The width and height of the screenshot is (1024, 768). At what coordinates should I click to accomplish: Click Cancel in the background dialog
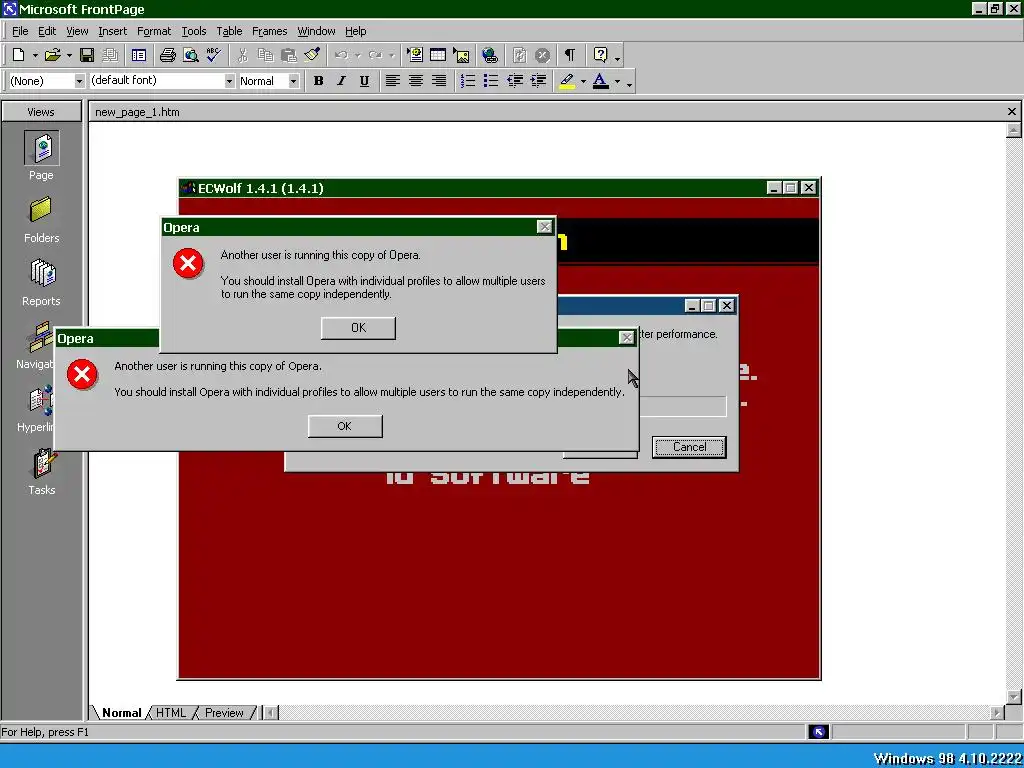tap(689, 447)
